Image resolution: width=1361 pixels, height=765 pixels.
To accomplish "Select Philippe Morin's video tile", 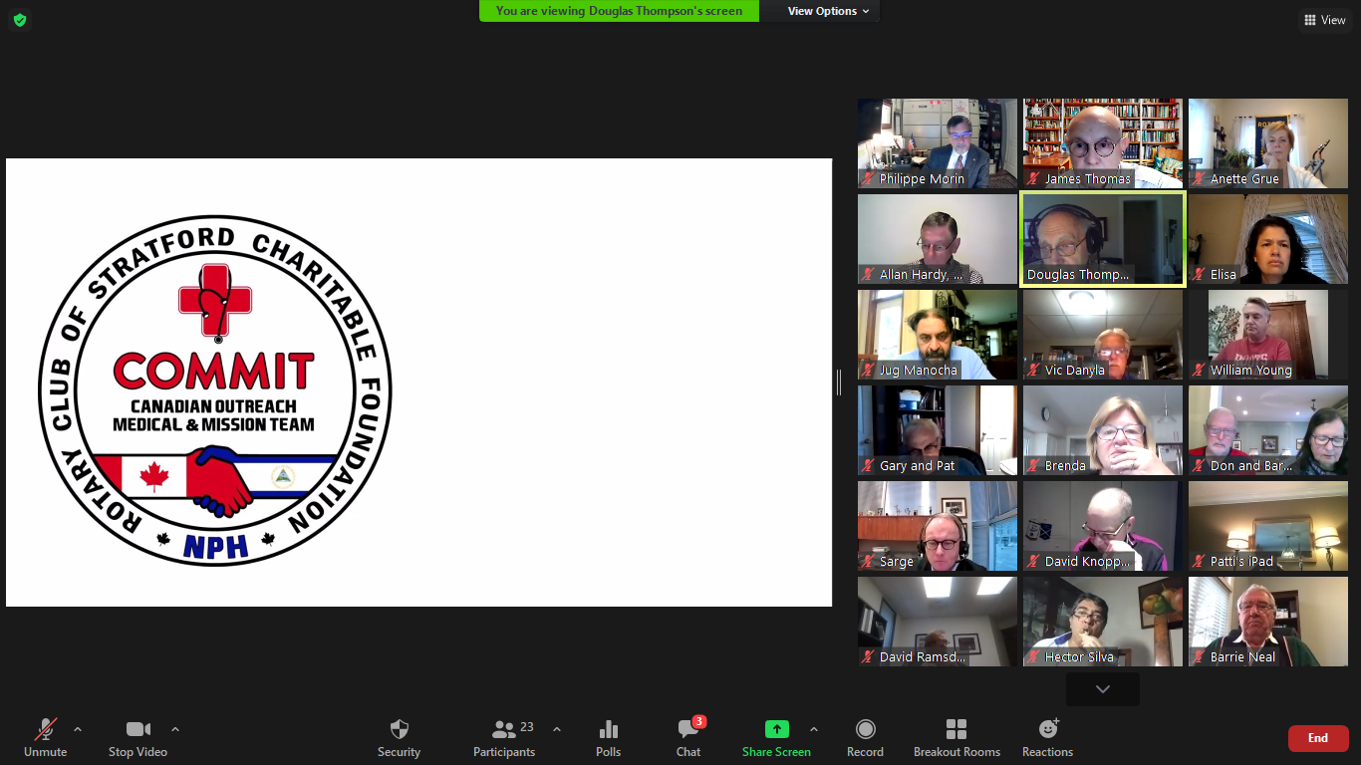I will click(x=937, y=143).
